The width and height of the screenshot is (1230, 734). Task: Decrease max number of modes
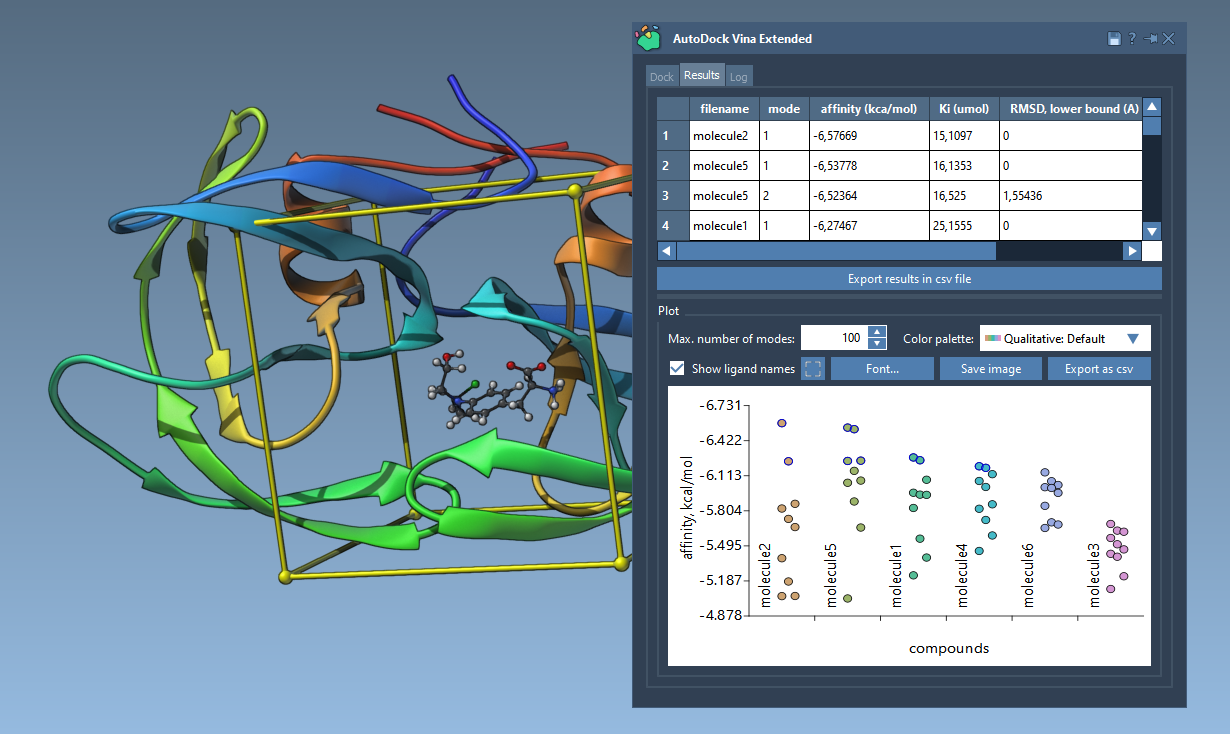tap(877, 344)
